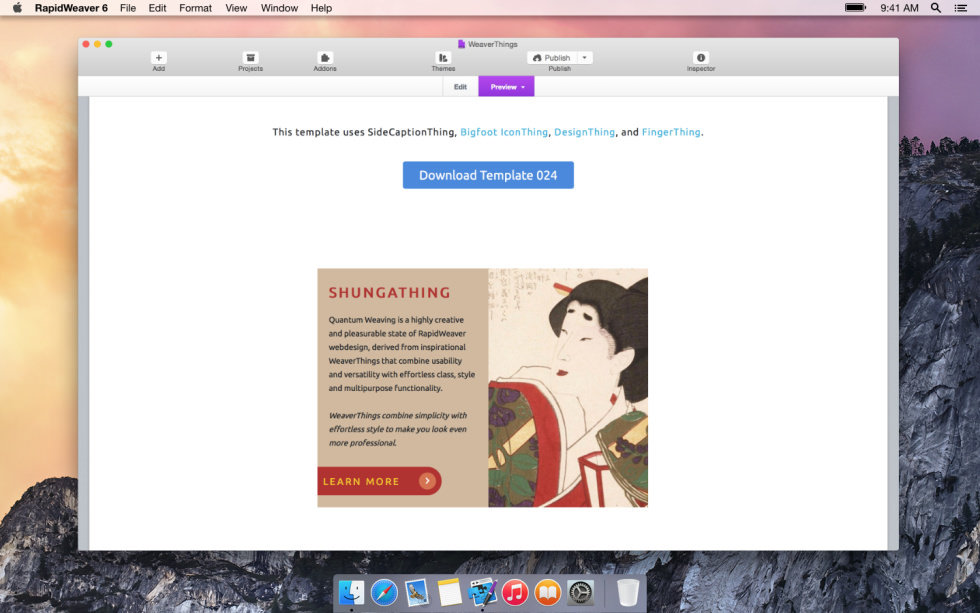Click the SHUNGATHING heading text
Image resolution: width=980 pixels, height=613 pixels.
pyautogui.click(x=389, y=292)
